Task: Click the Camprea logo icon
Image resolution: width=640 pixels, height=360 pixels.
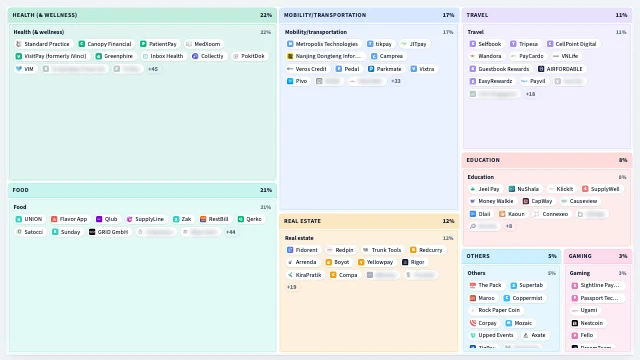Action: tap(374, 56)
